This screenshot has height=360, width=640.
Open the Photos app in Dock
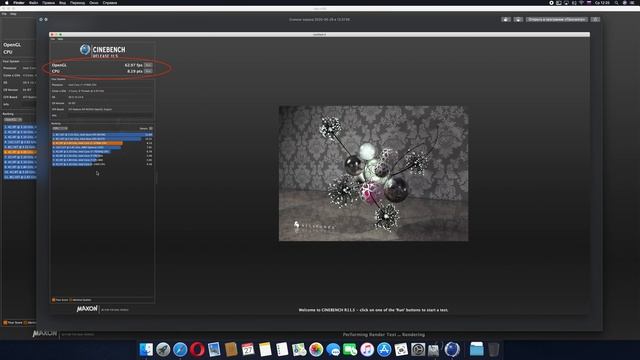click(316, 349)
